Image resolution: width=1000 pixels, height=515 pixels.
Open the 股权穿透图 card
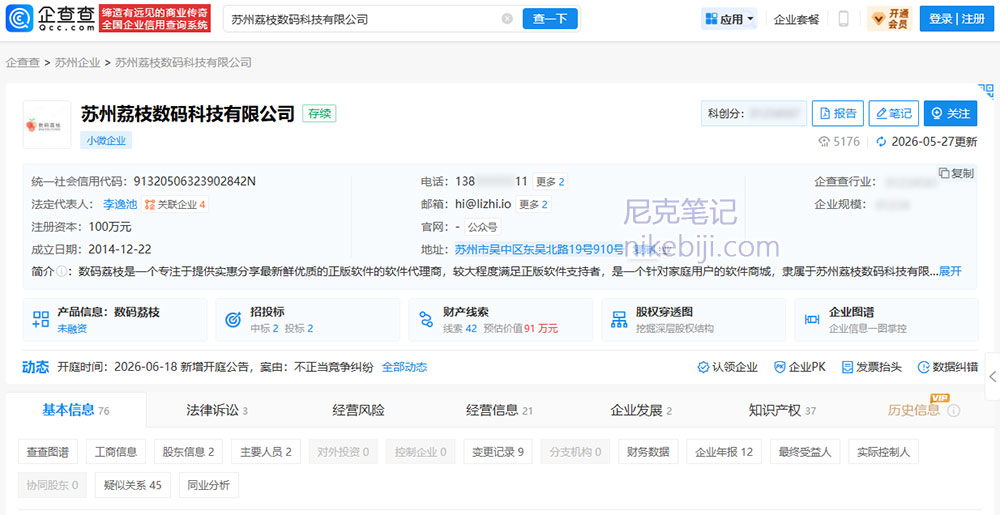pyautogui.click(x=693, y=319)
